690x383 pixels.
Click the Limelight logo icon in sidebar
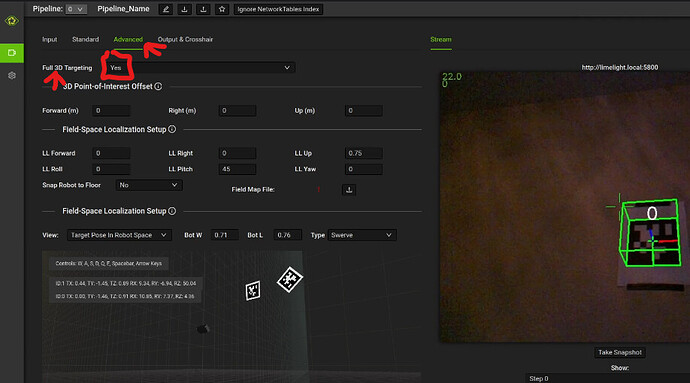tap(11, 21)
